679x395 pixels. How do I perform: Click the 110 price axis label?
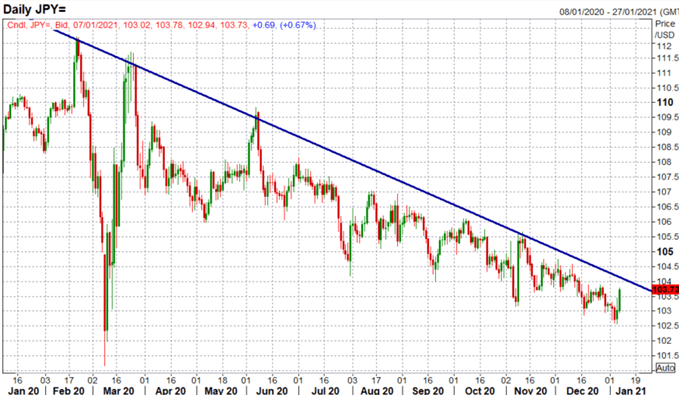pos(665,103)
